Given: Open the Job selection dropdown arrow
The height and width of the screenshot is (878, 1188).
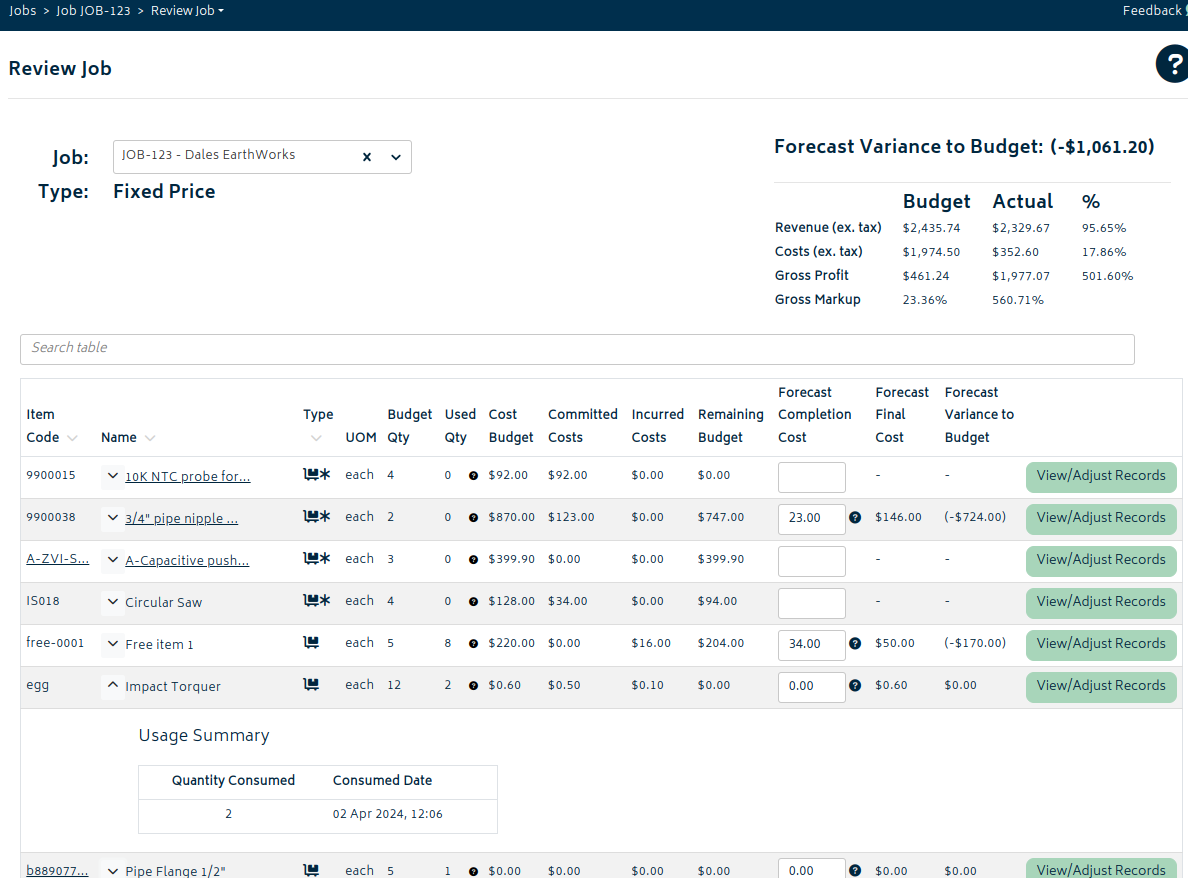Looking at the screenshot, I should [x=395, y=157].
